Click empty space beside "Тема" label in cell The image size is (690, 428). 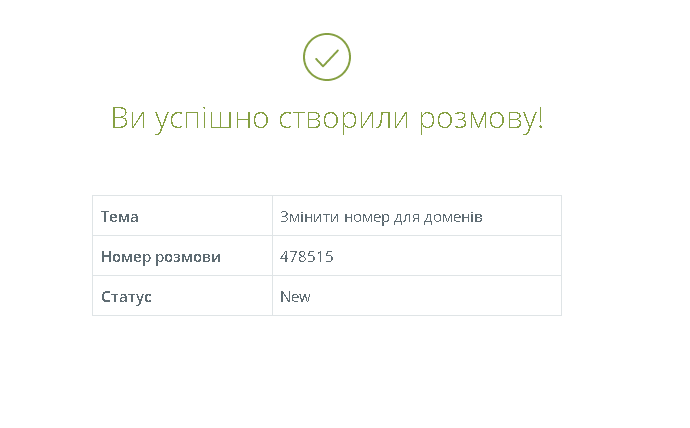[205, 216]
